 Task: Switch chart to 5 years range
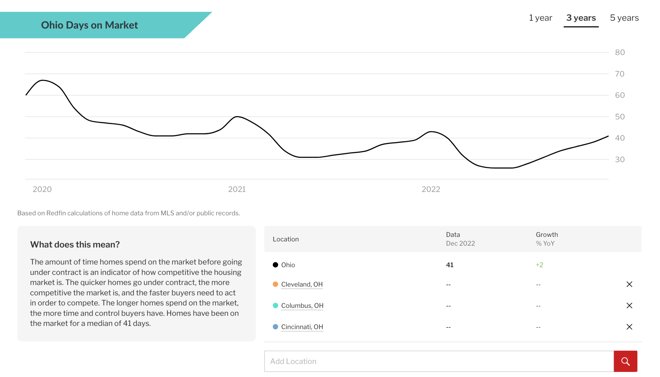pos(624,18)
